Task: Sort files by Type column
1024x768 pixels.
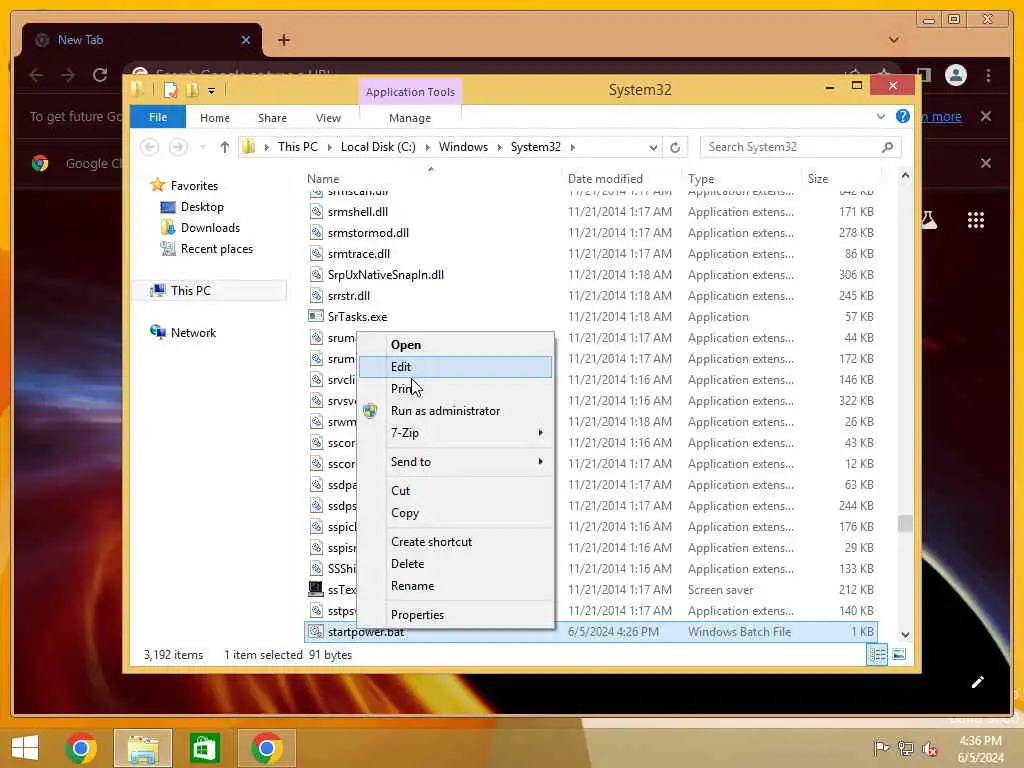Action: point(701,178)
